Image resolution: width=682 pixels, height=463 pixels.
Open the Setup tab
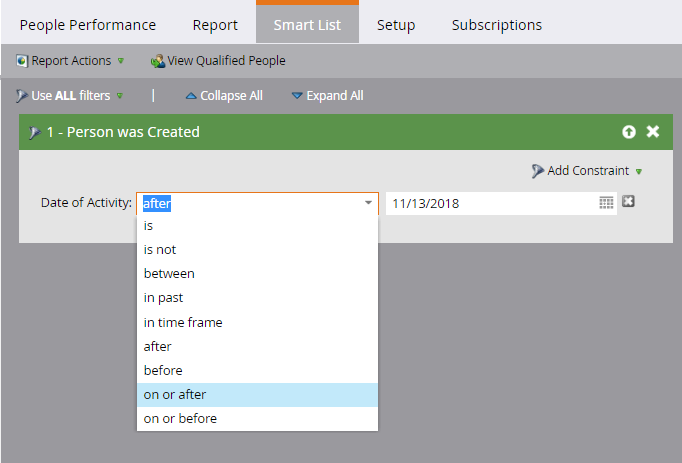click(396, 25)
